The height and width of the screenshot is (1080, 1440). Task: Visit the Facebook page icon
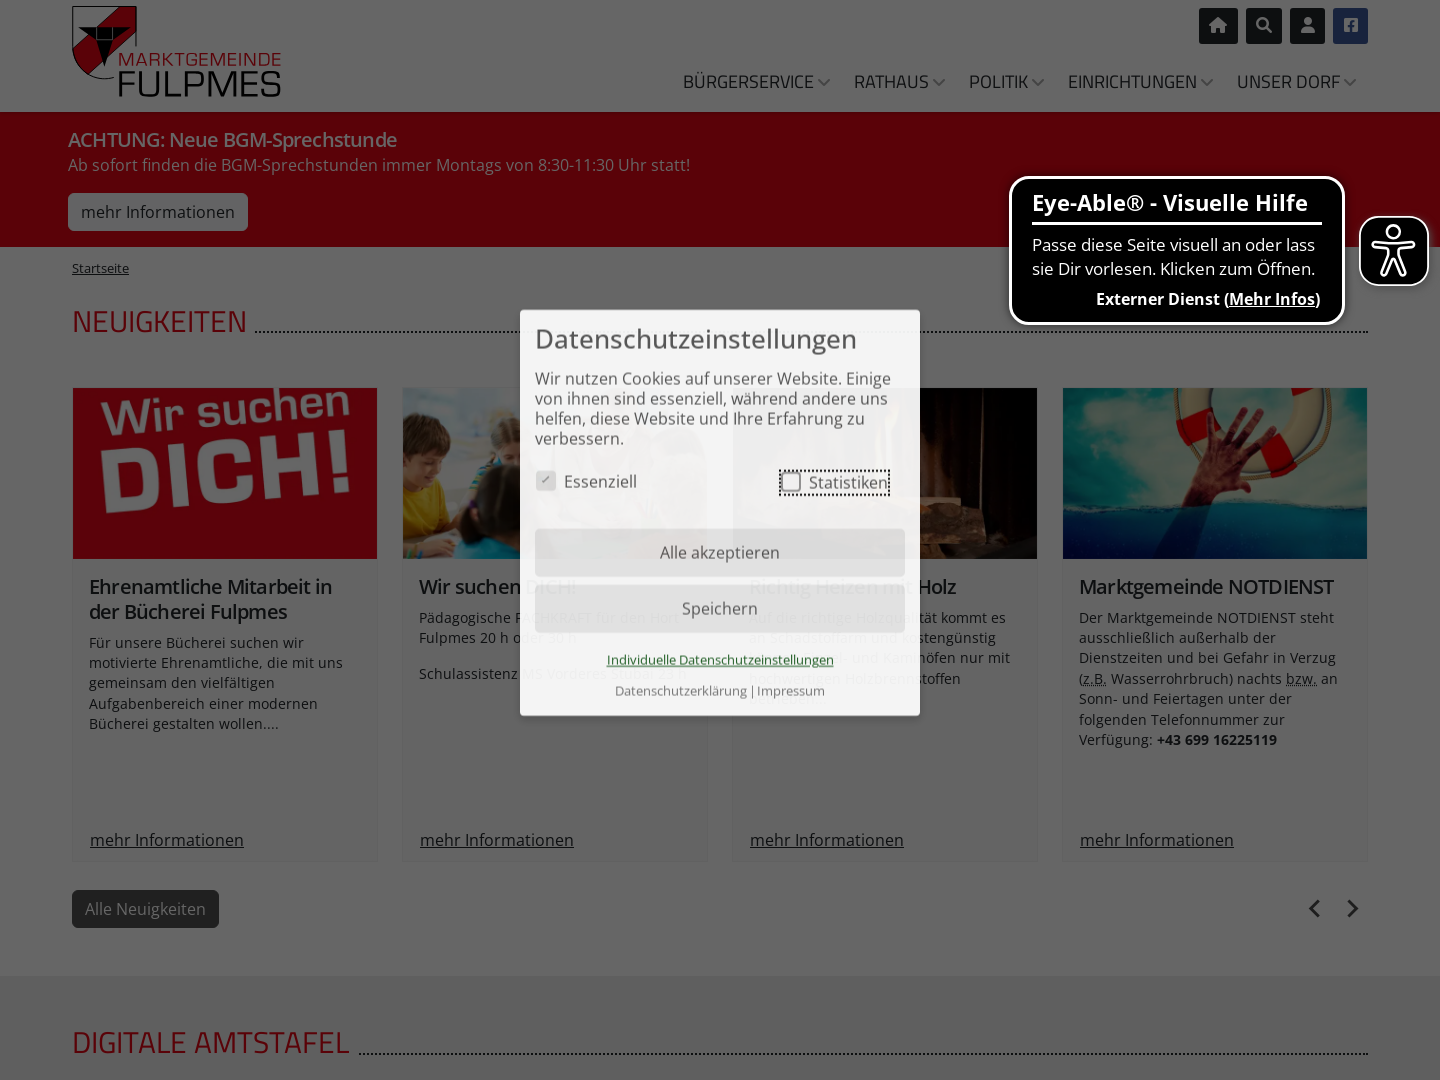click(x=1350, y=26)
